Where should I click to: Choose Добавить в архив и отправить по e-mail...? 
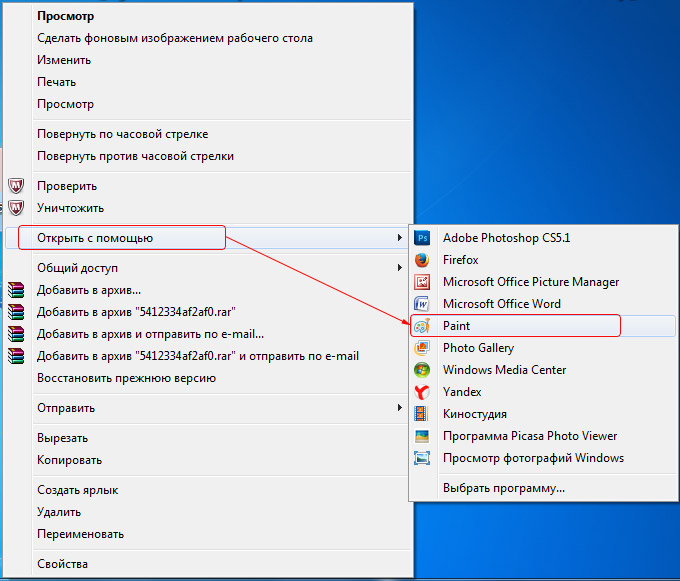(x=150, y=334)
